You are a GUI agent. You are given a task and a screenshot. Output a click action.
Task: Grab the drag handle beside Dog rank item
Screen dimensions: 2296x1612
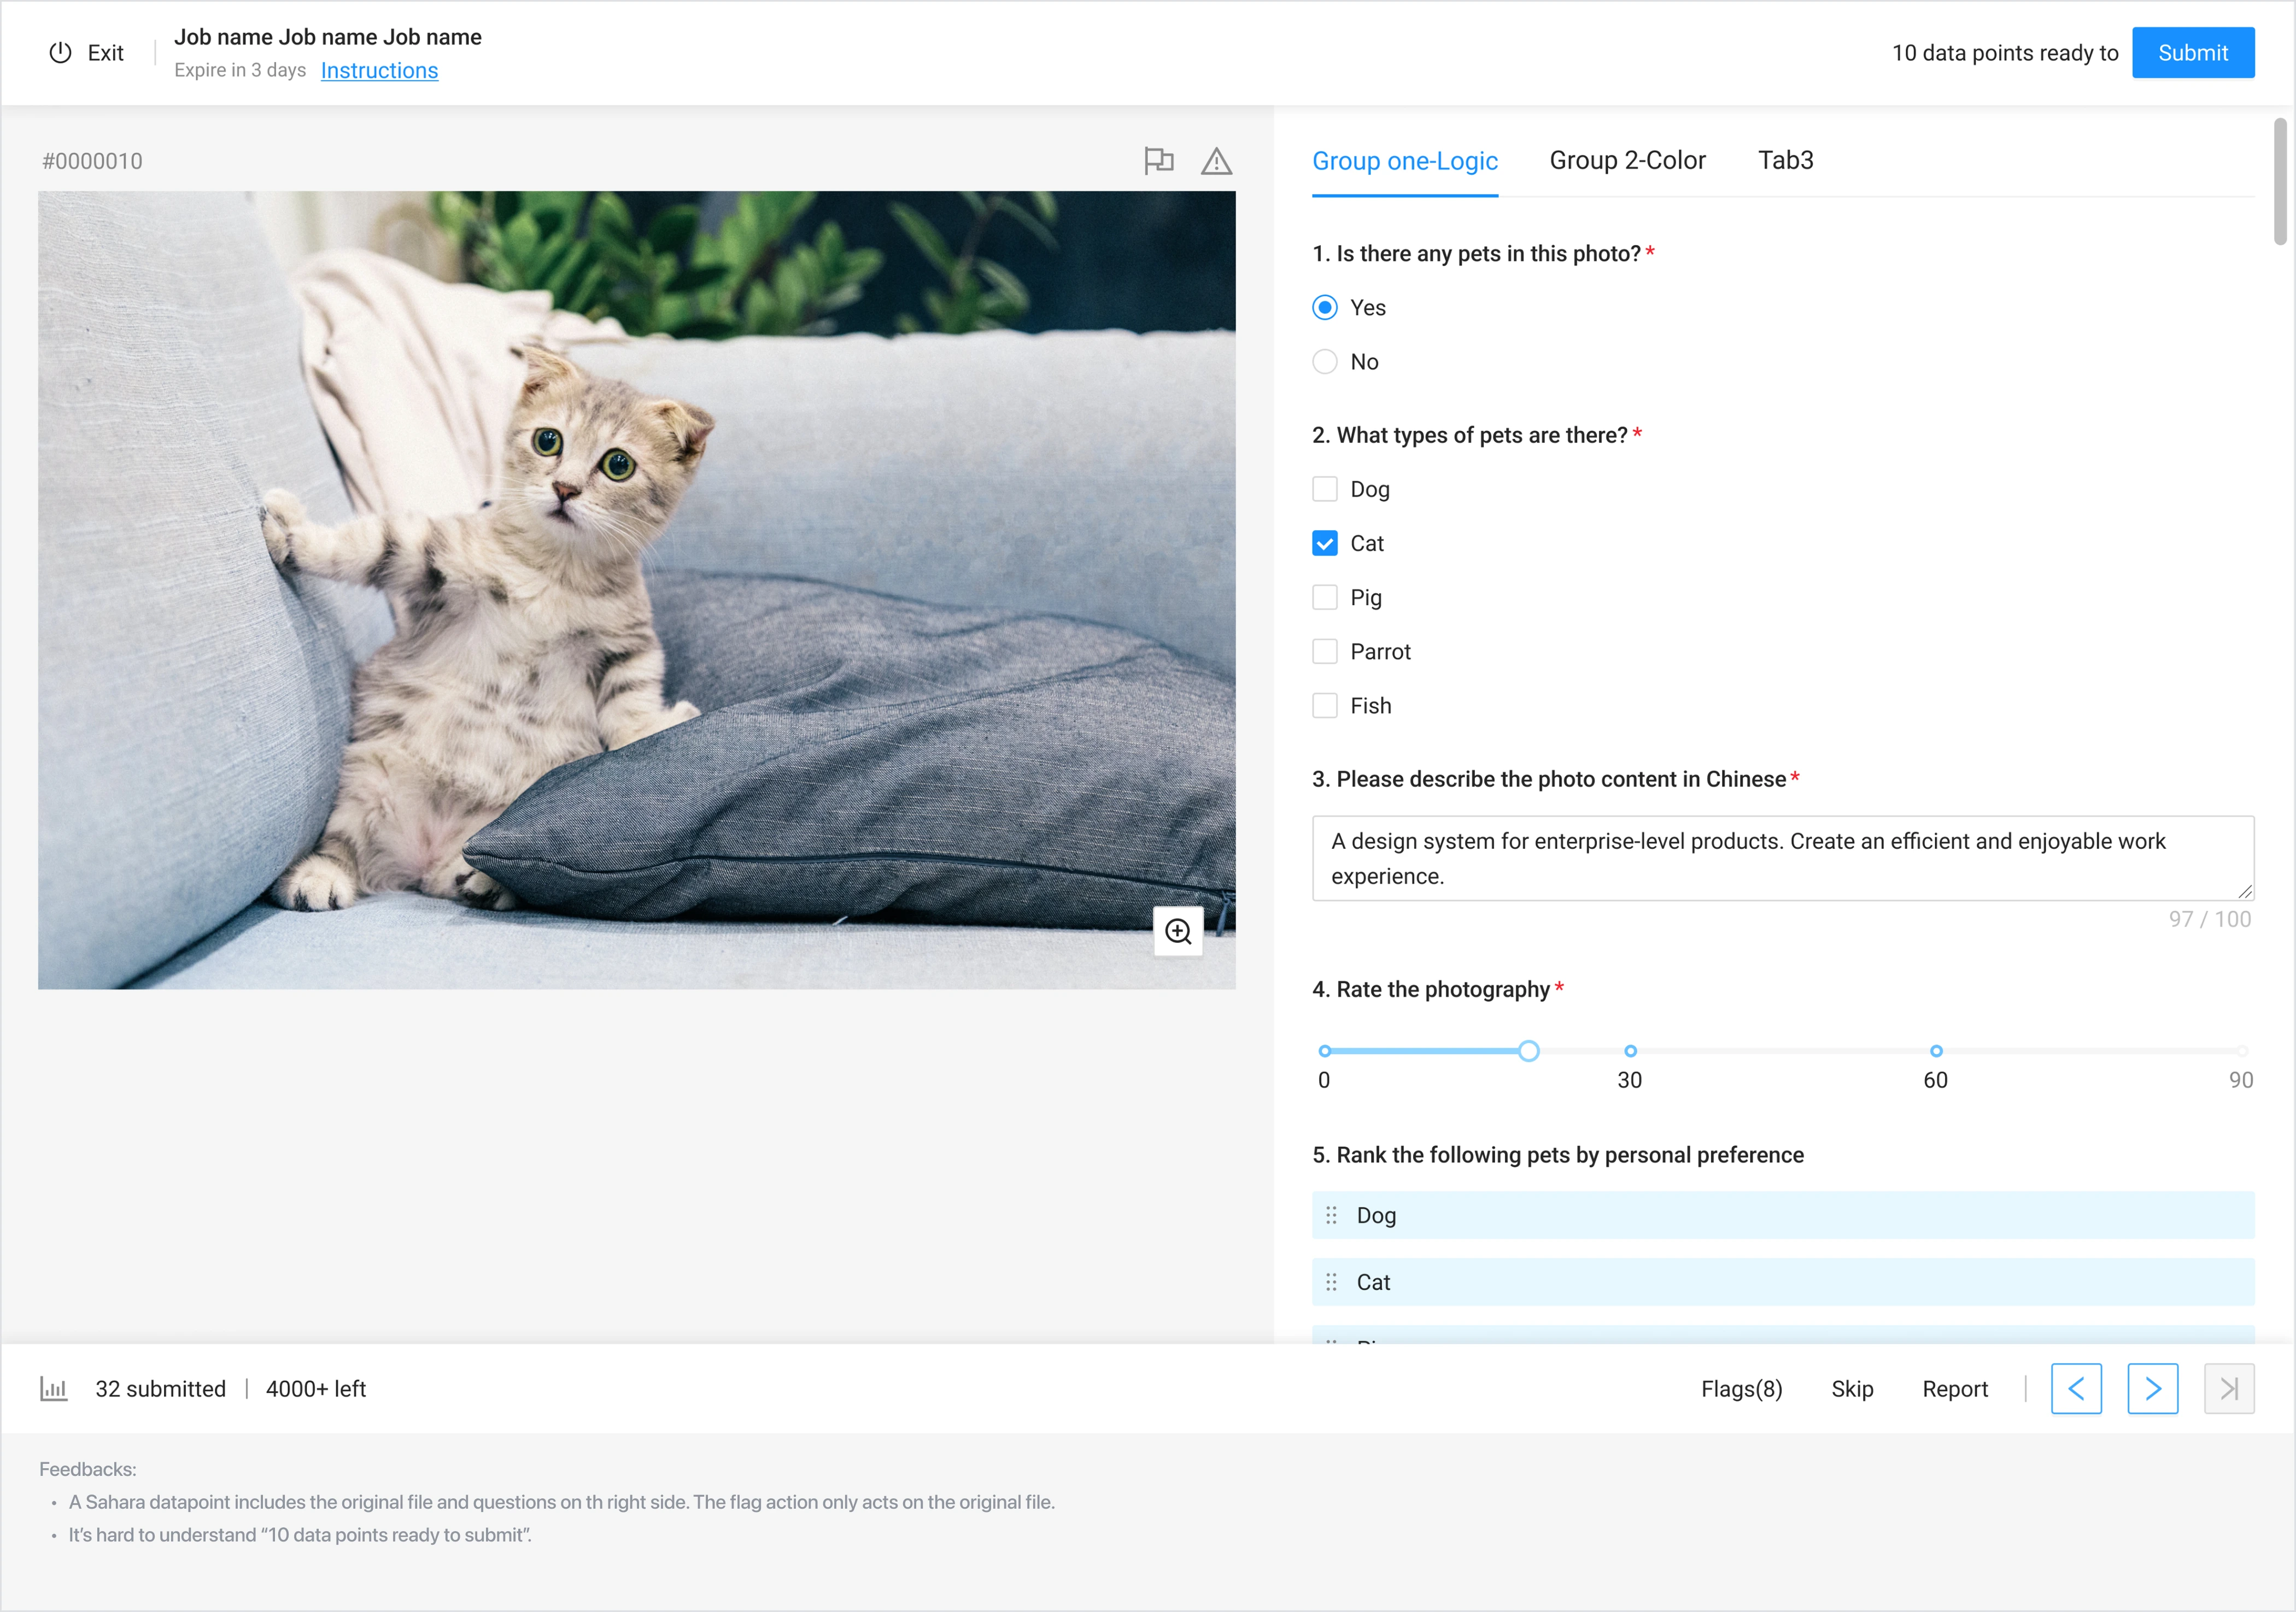tap(1331, 1215)
